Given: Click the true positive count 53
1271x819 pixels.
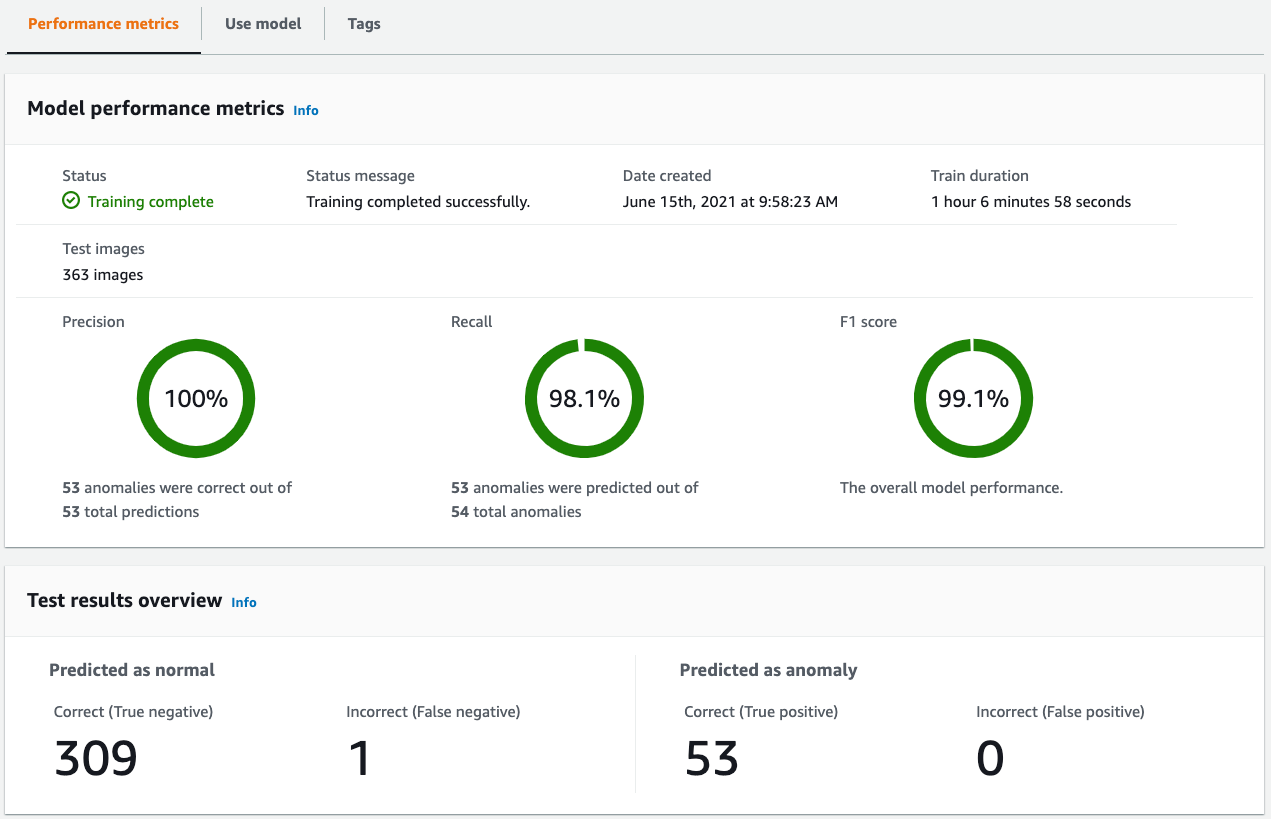Looking at the screenshot, I should coord(712,759).
